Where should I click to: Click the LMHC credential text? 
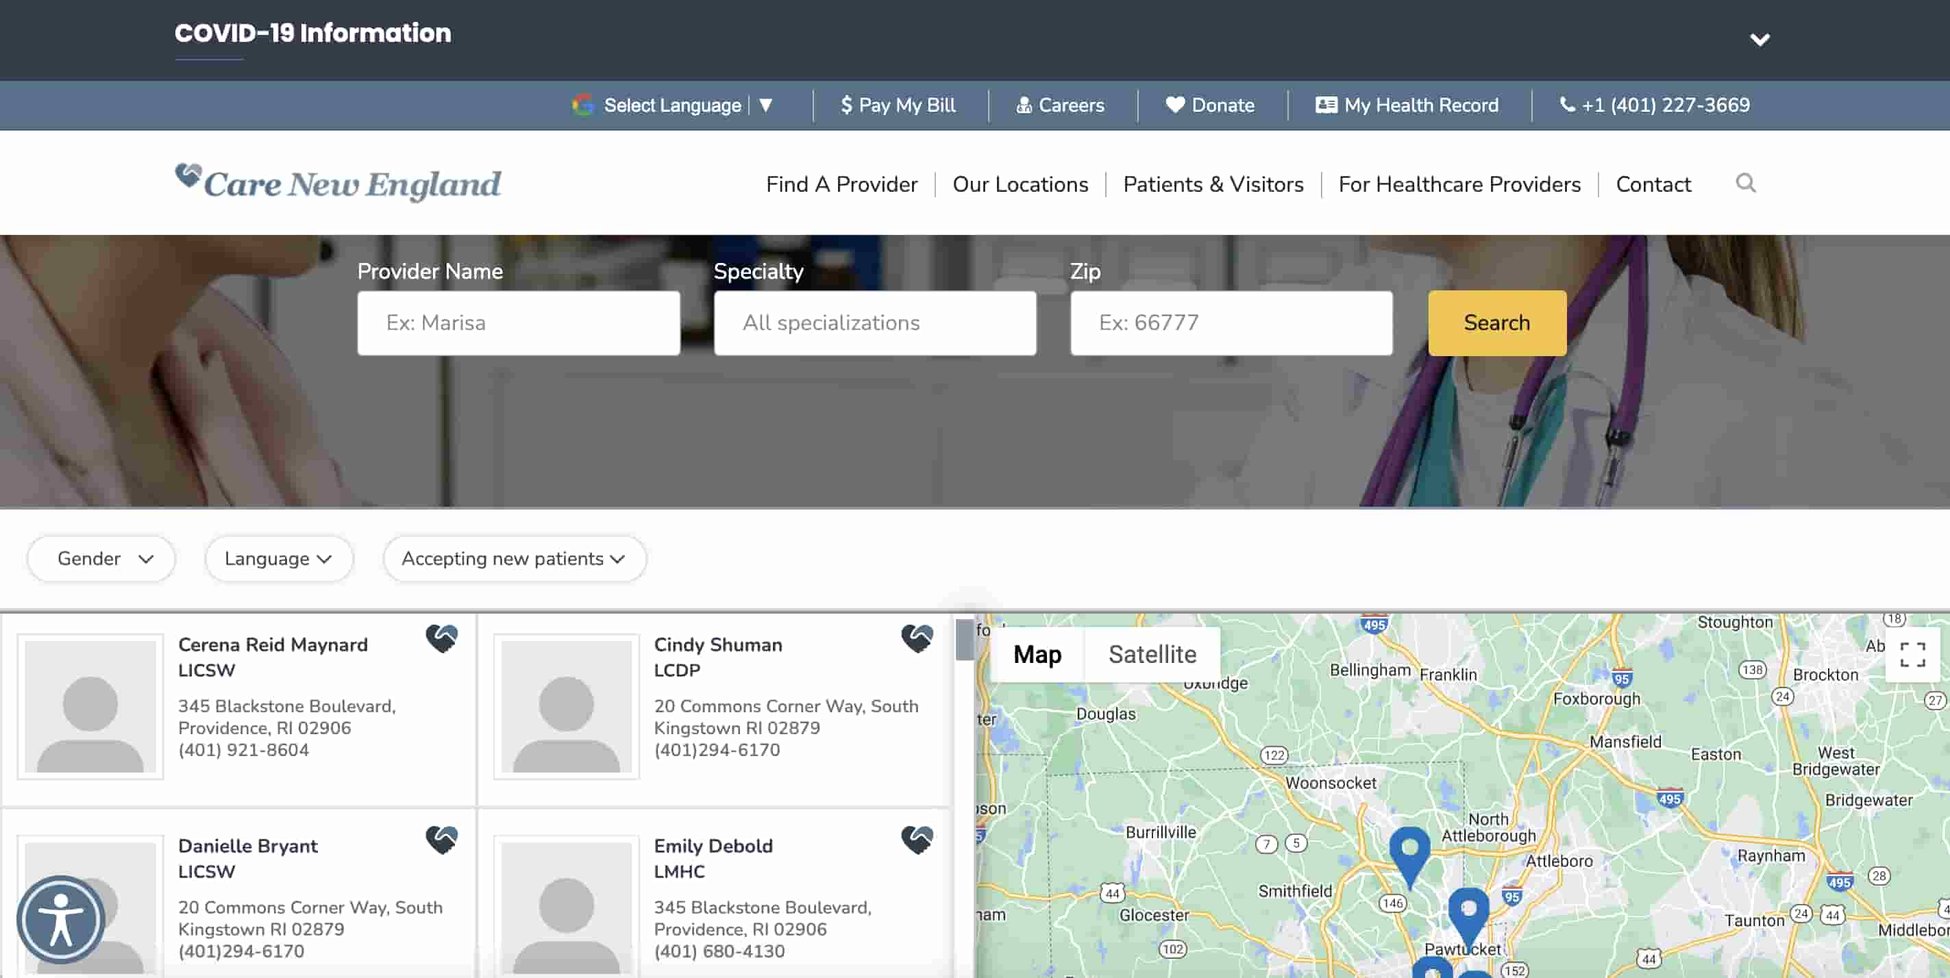tap(679, 871)
